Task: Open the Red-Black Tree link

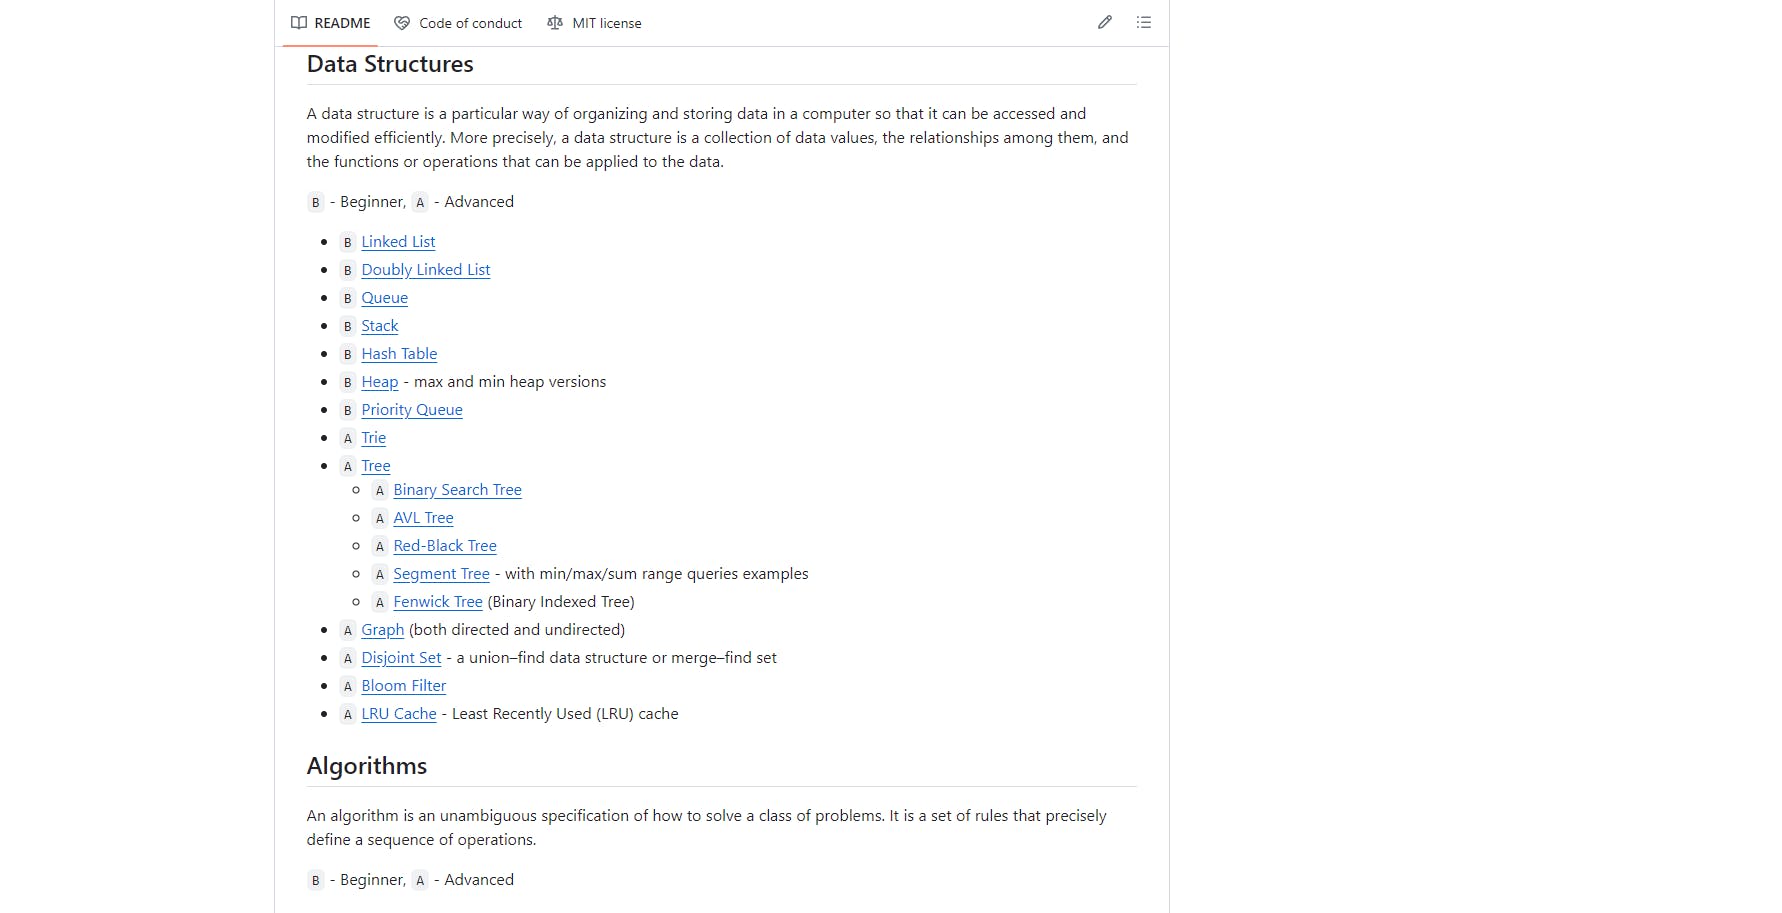Action: [445, 546]
